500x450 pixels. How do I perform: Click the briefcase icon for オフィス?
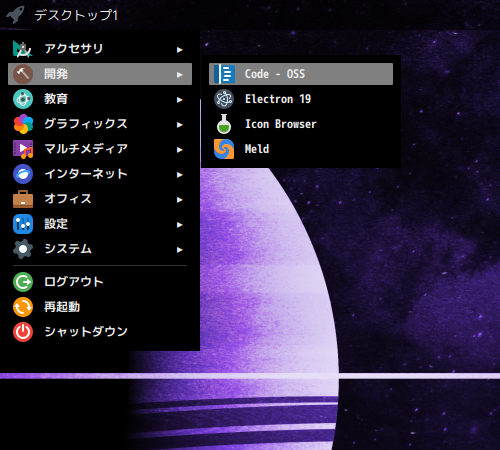click(23, 199)
